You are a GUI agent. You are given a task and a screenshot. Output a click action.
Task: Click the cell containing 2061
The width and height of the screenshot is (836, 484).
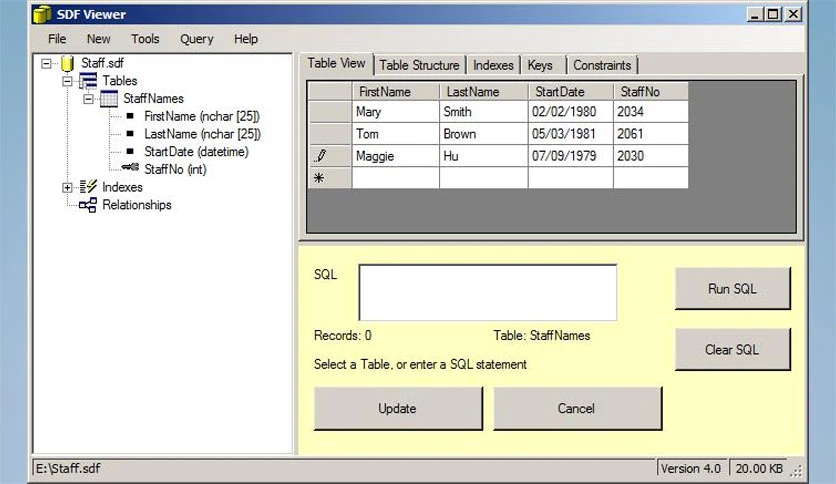click(651, 134)
